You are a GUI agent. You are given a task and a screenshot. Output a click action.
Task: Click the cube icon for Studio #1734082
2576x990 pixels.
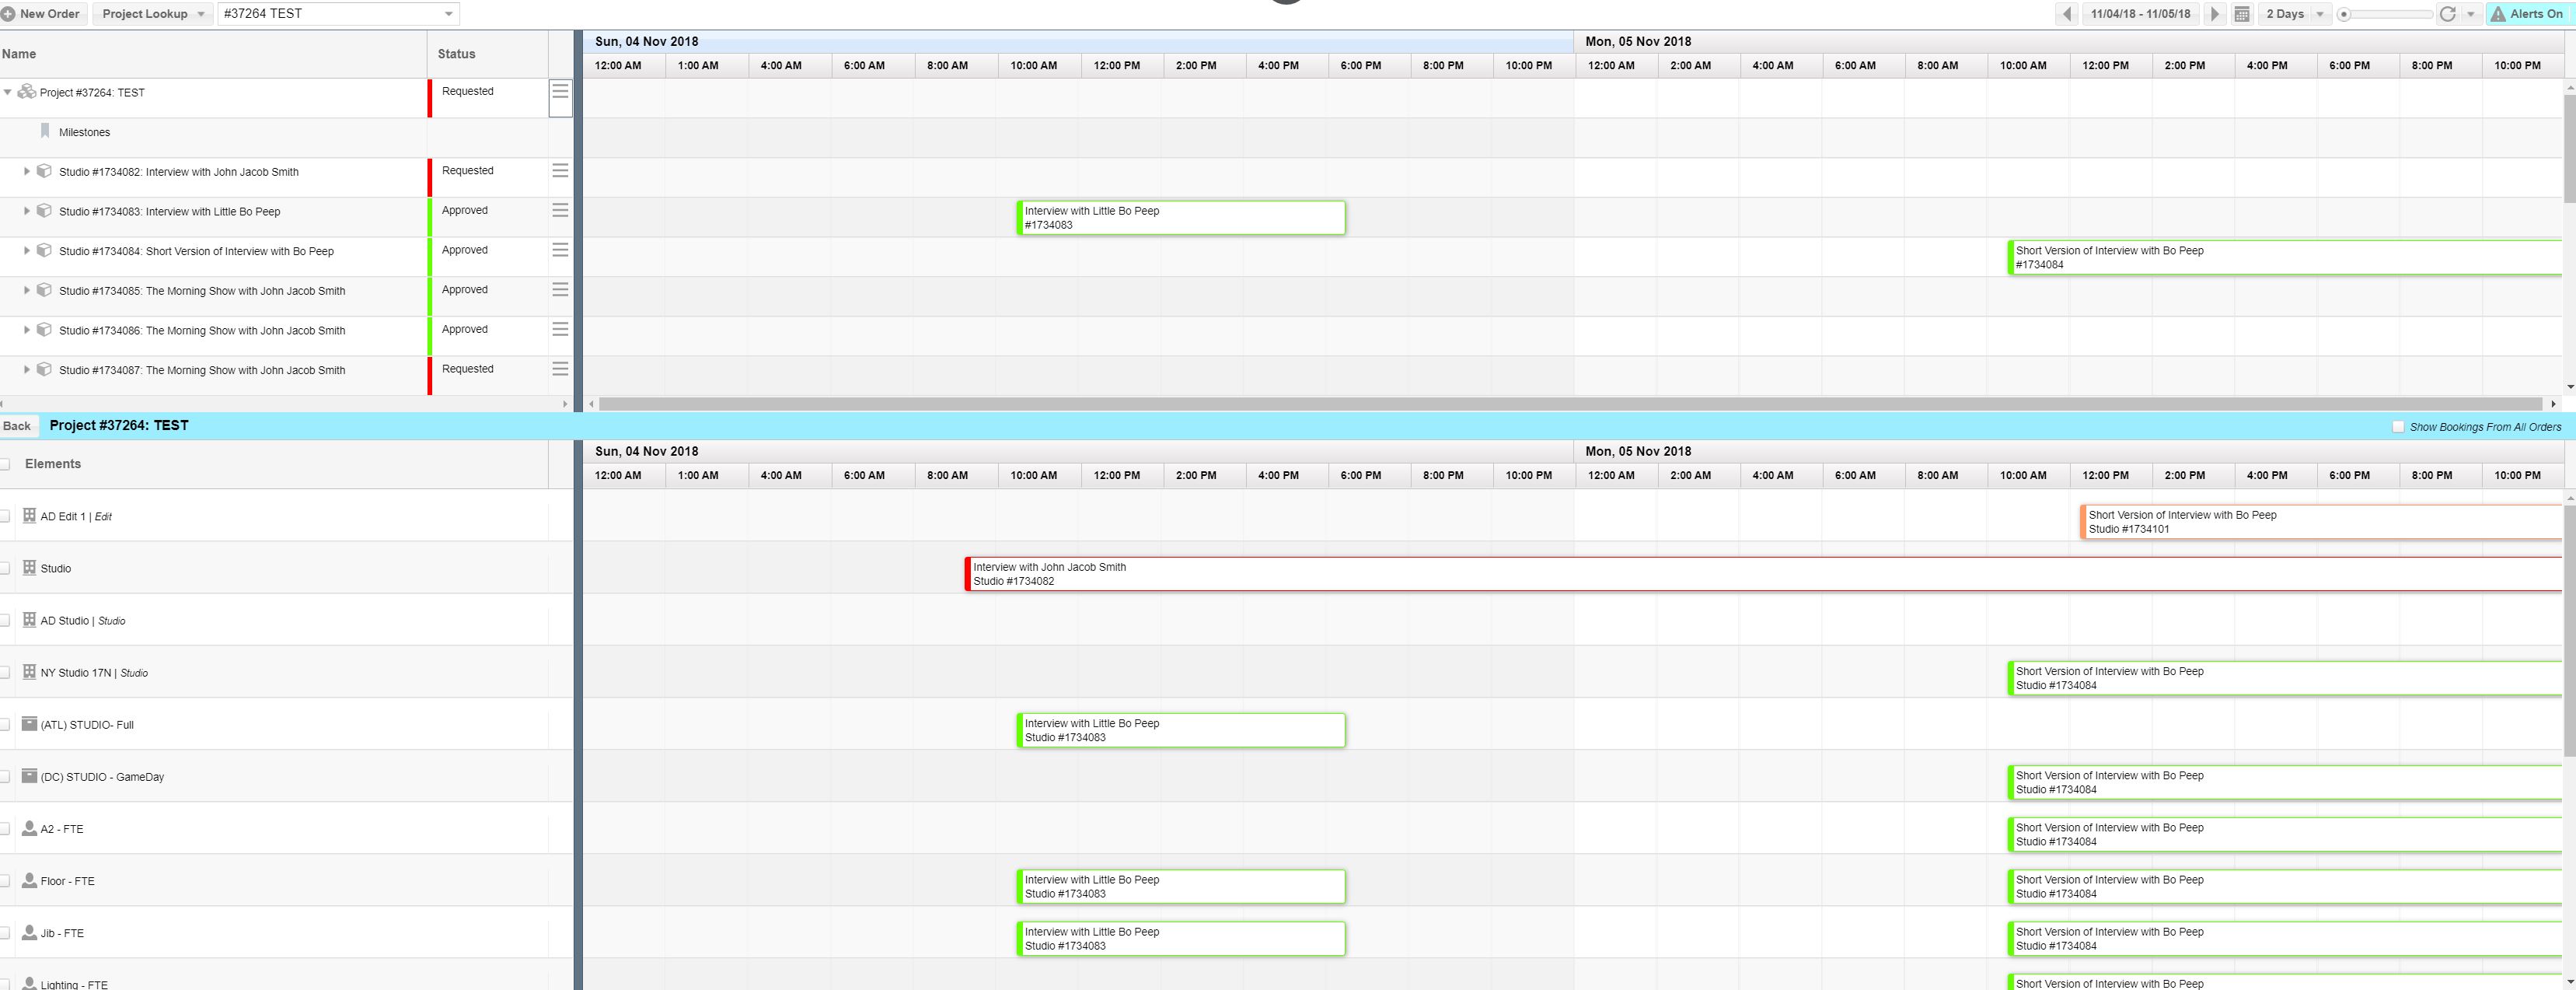pos(44,171)
